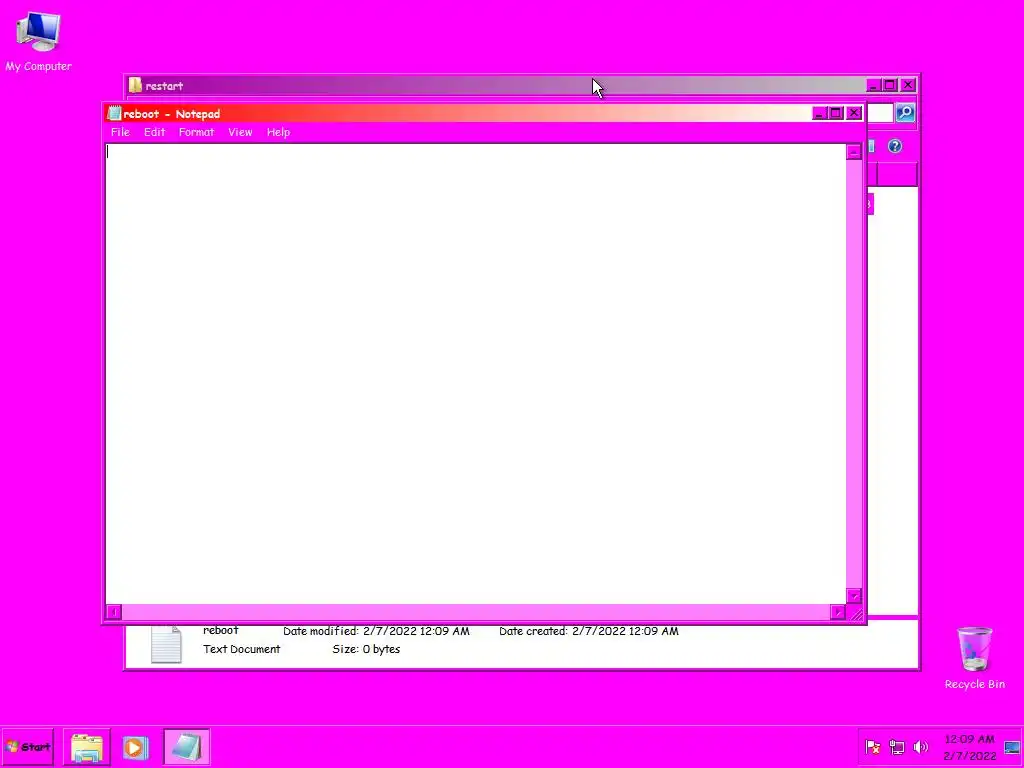Click the help icon in restart window

coord(895,146)
